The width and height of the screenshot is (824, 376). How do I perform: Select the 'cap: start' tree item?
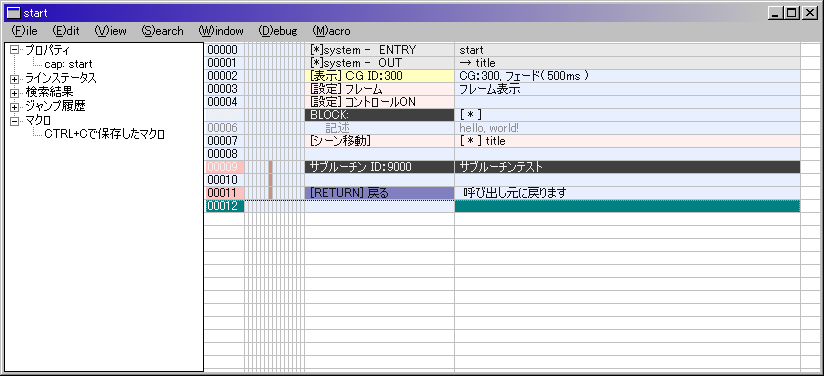point(68,64)
